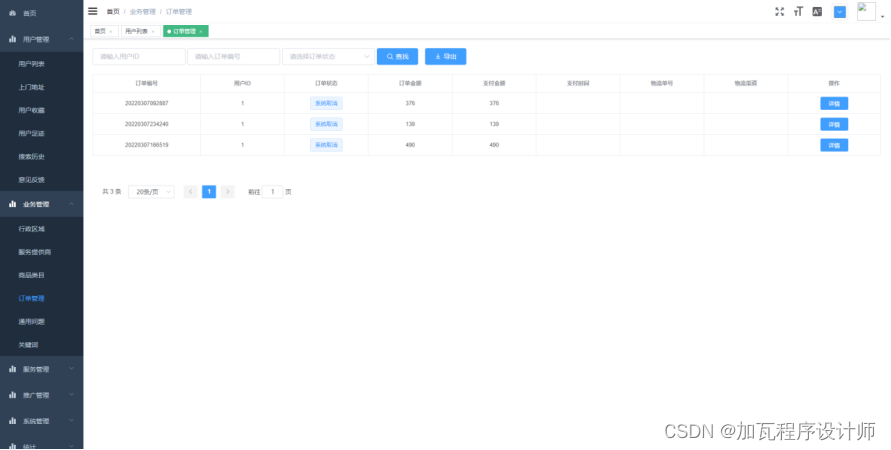
Task: Click the 订单金额 column header
Action: (x=410, y=83)
